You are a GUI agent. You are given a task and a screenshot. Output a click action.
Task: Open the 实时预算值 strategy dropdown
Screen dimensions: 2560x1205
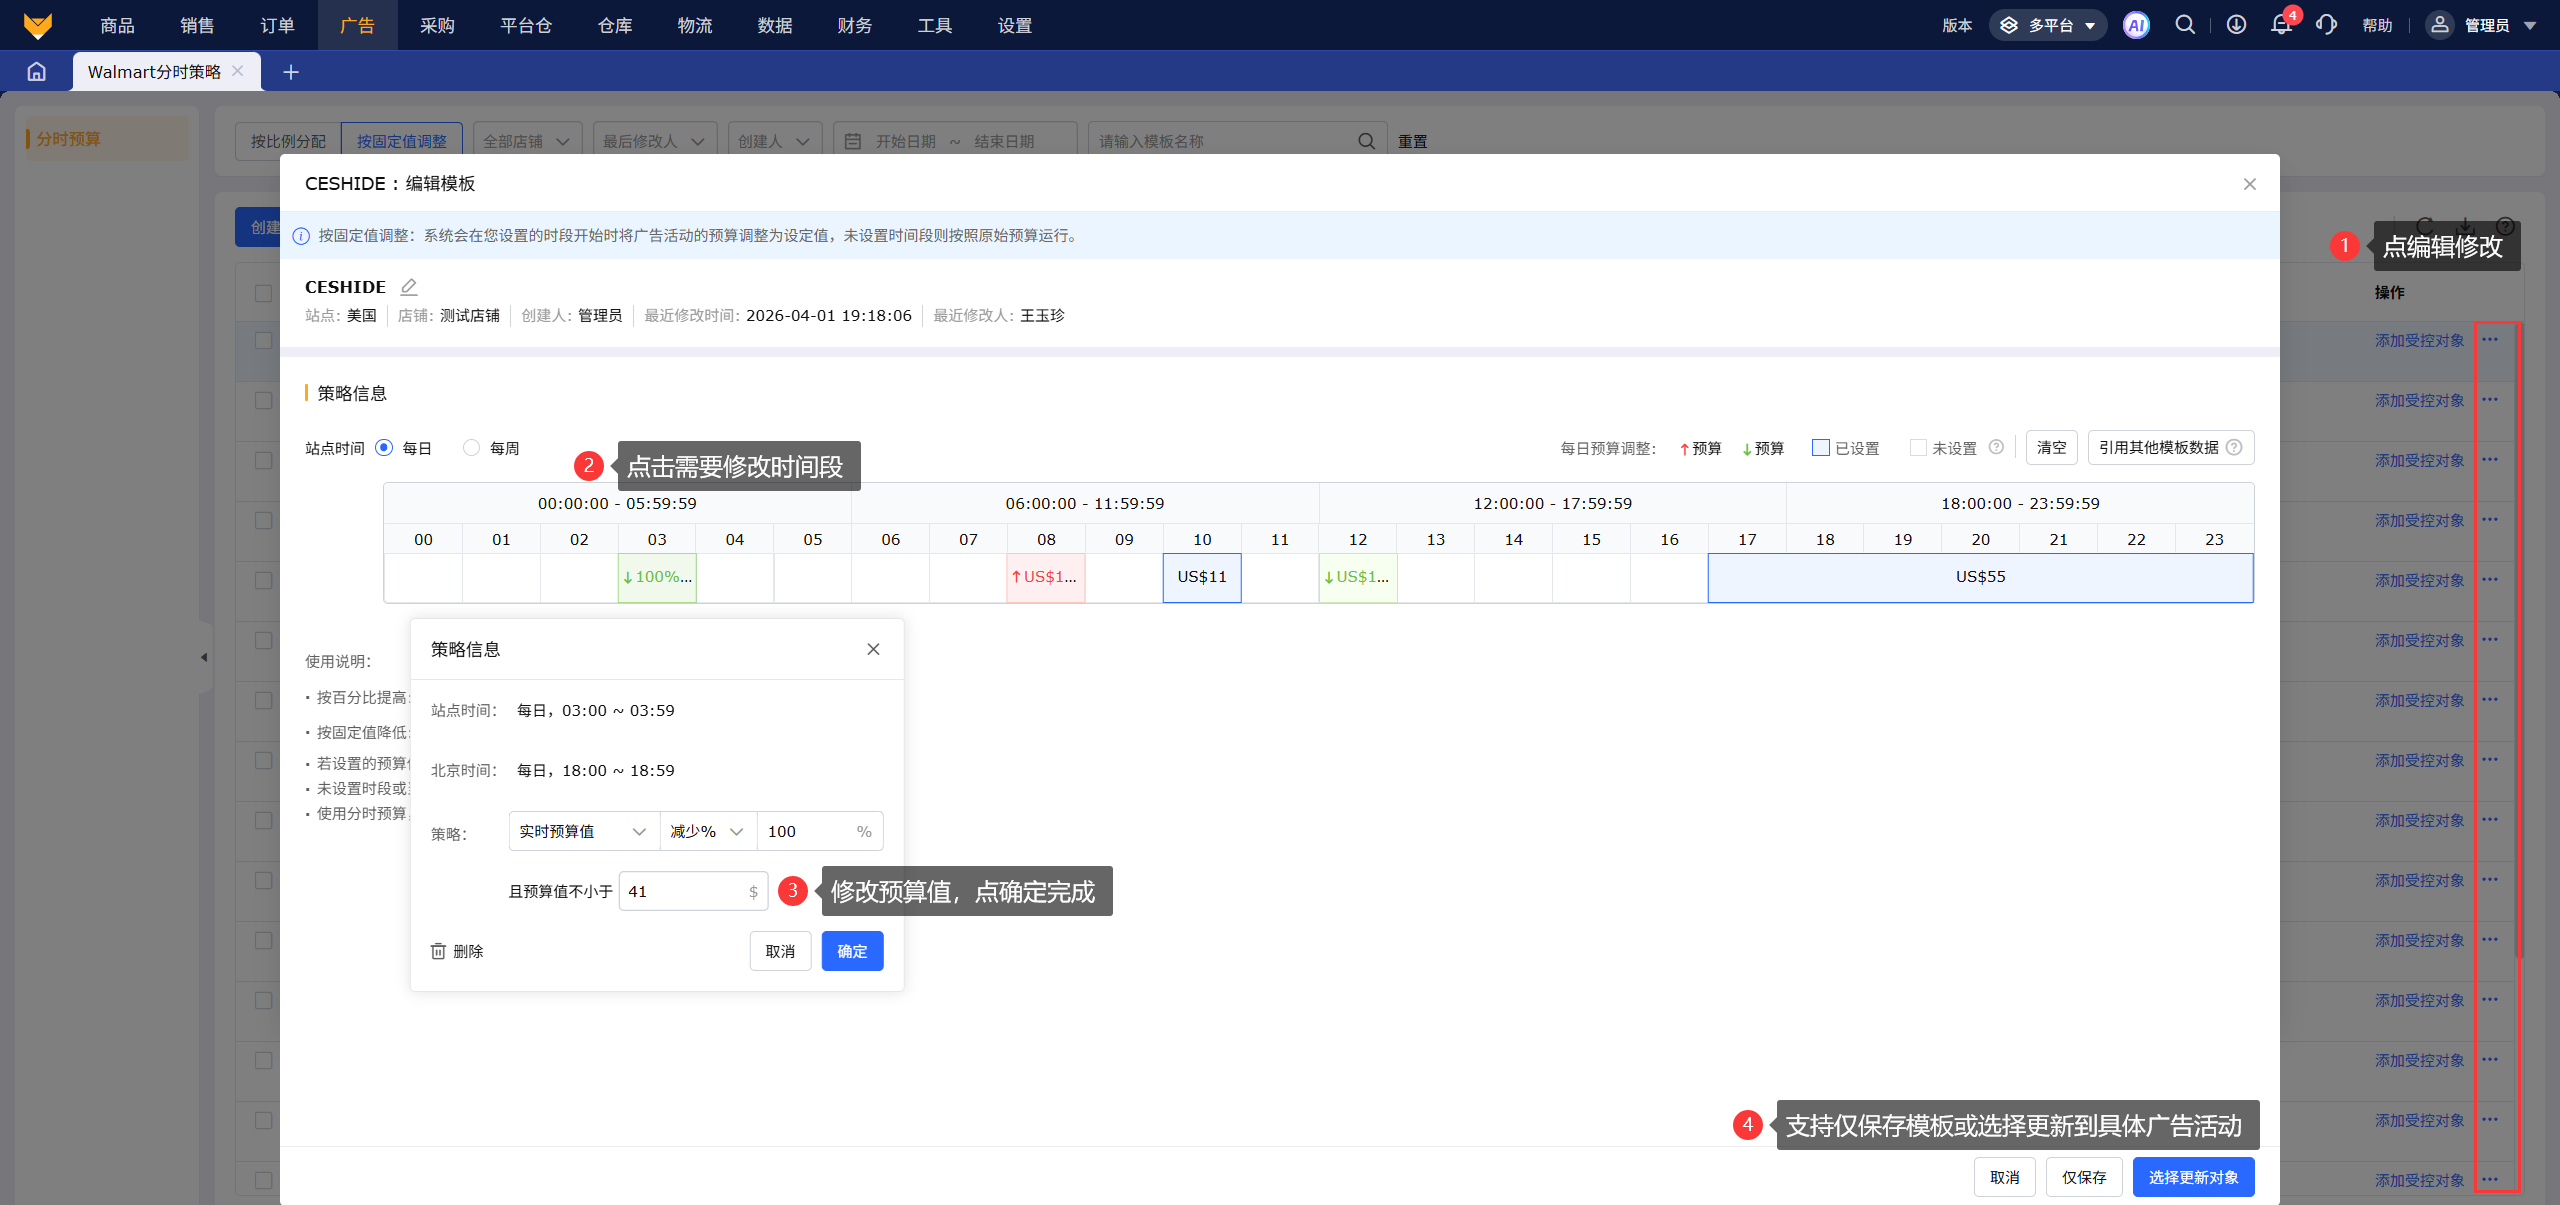tap(583, 831)
